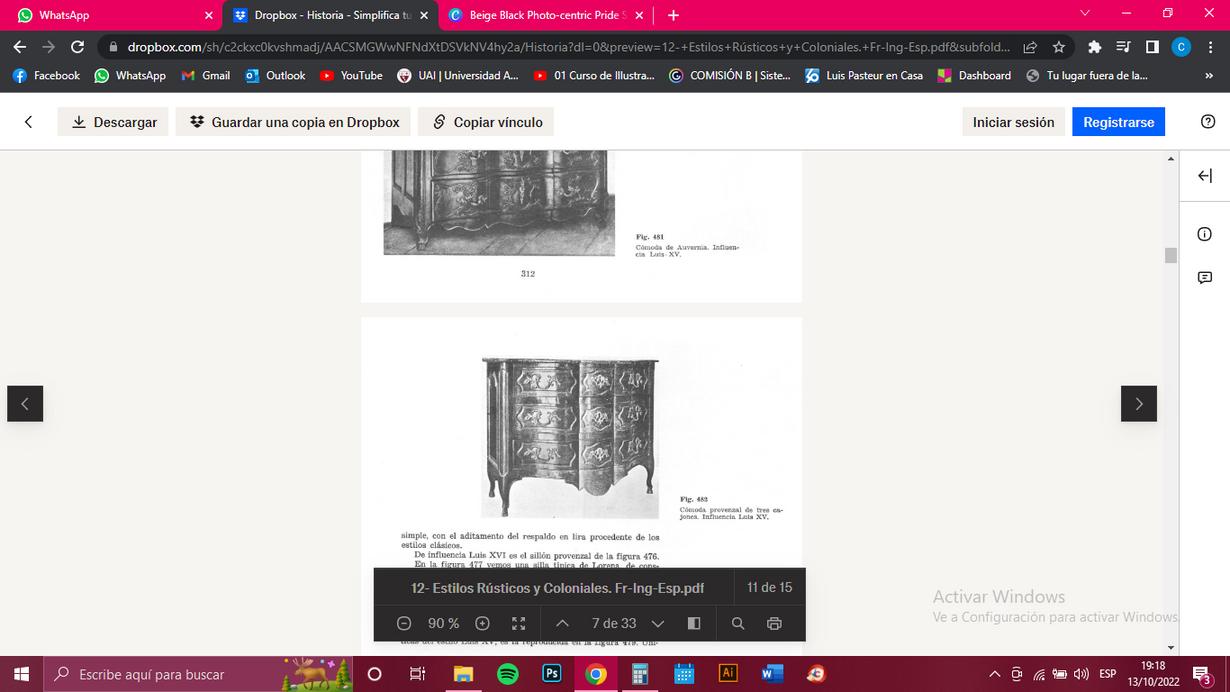Switch to the Dropbox - Historia tab
1230x692 pixels.
click(333, 15)
